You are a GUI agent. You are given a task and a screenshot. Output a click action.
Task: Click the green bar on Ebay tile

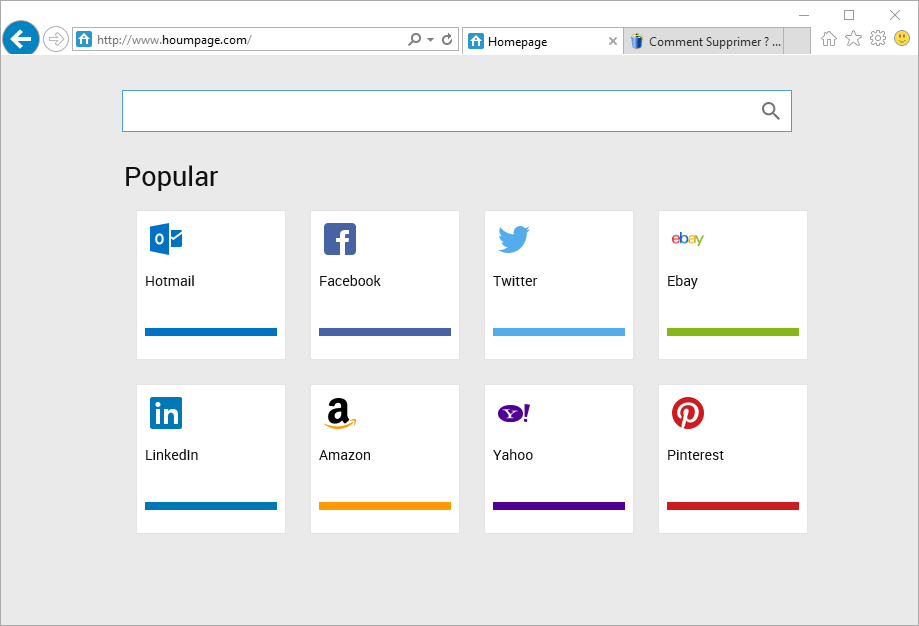click(733, 332)
